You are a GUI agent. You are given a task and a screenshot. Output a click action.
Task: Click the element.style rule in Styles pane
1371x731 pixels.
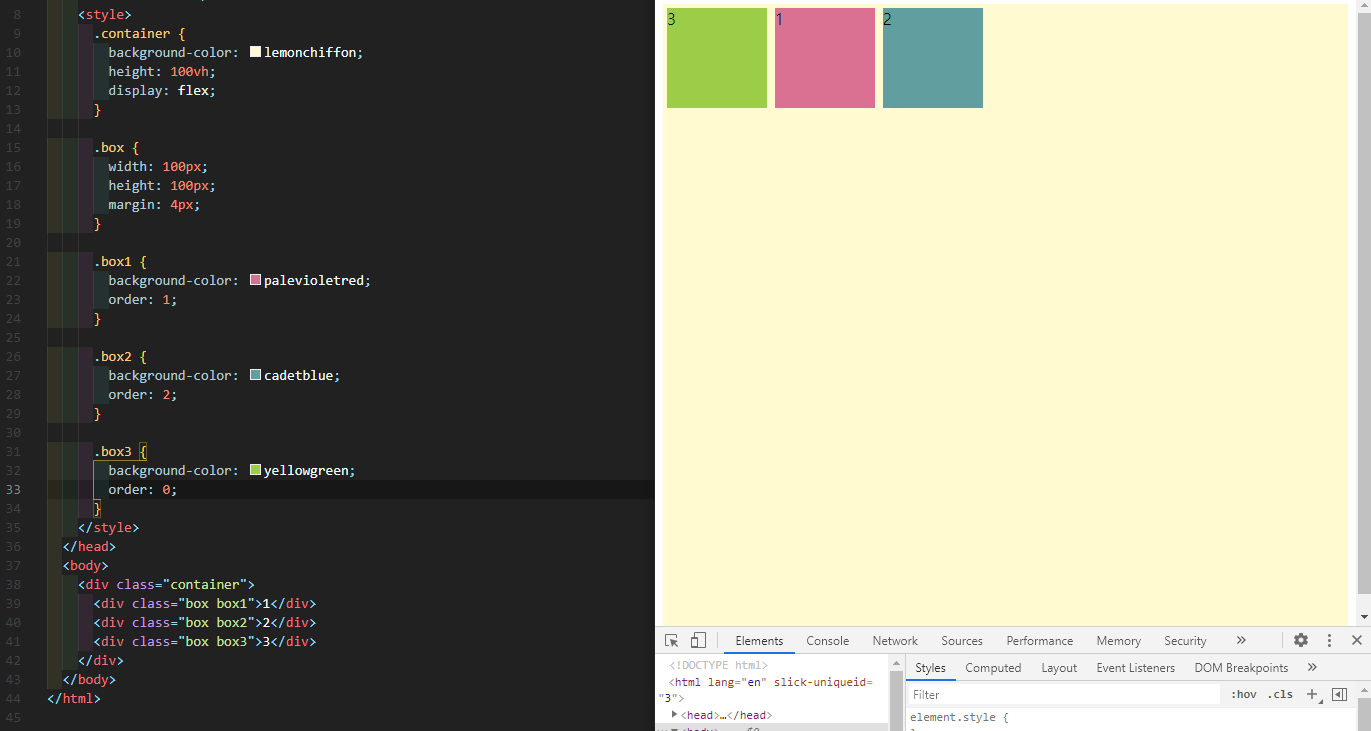[959, 717]
